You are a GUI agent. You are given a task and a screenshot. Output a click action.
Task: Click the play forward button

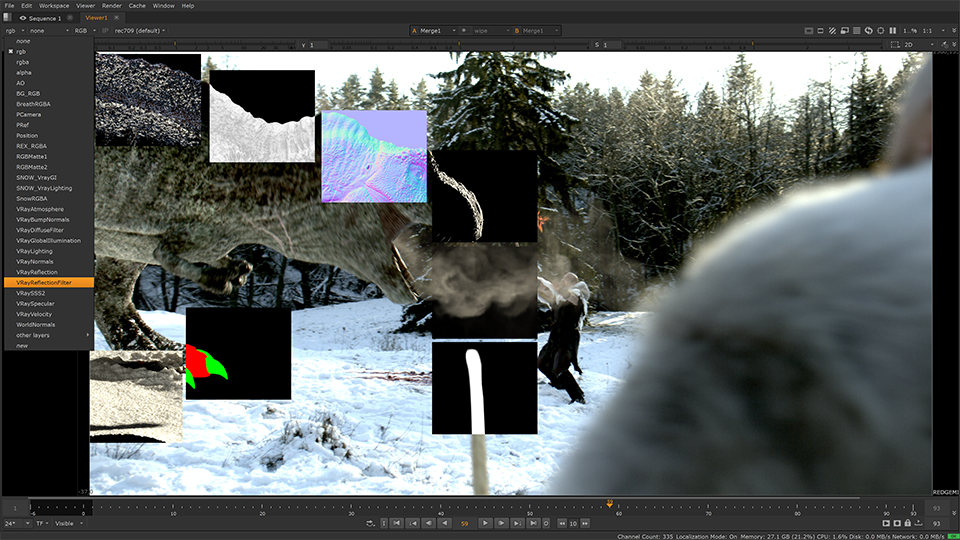point(486,523)
